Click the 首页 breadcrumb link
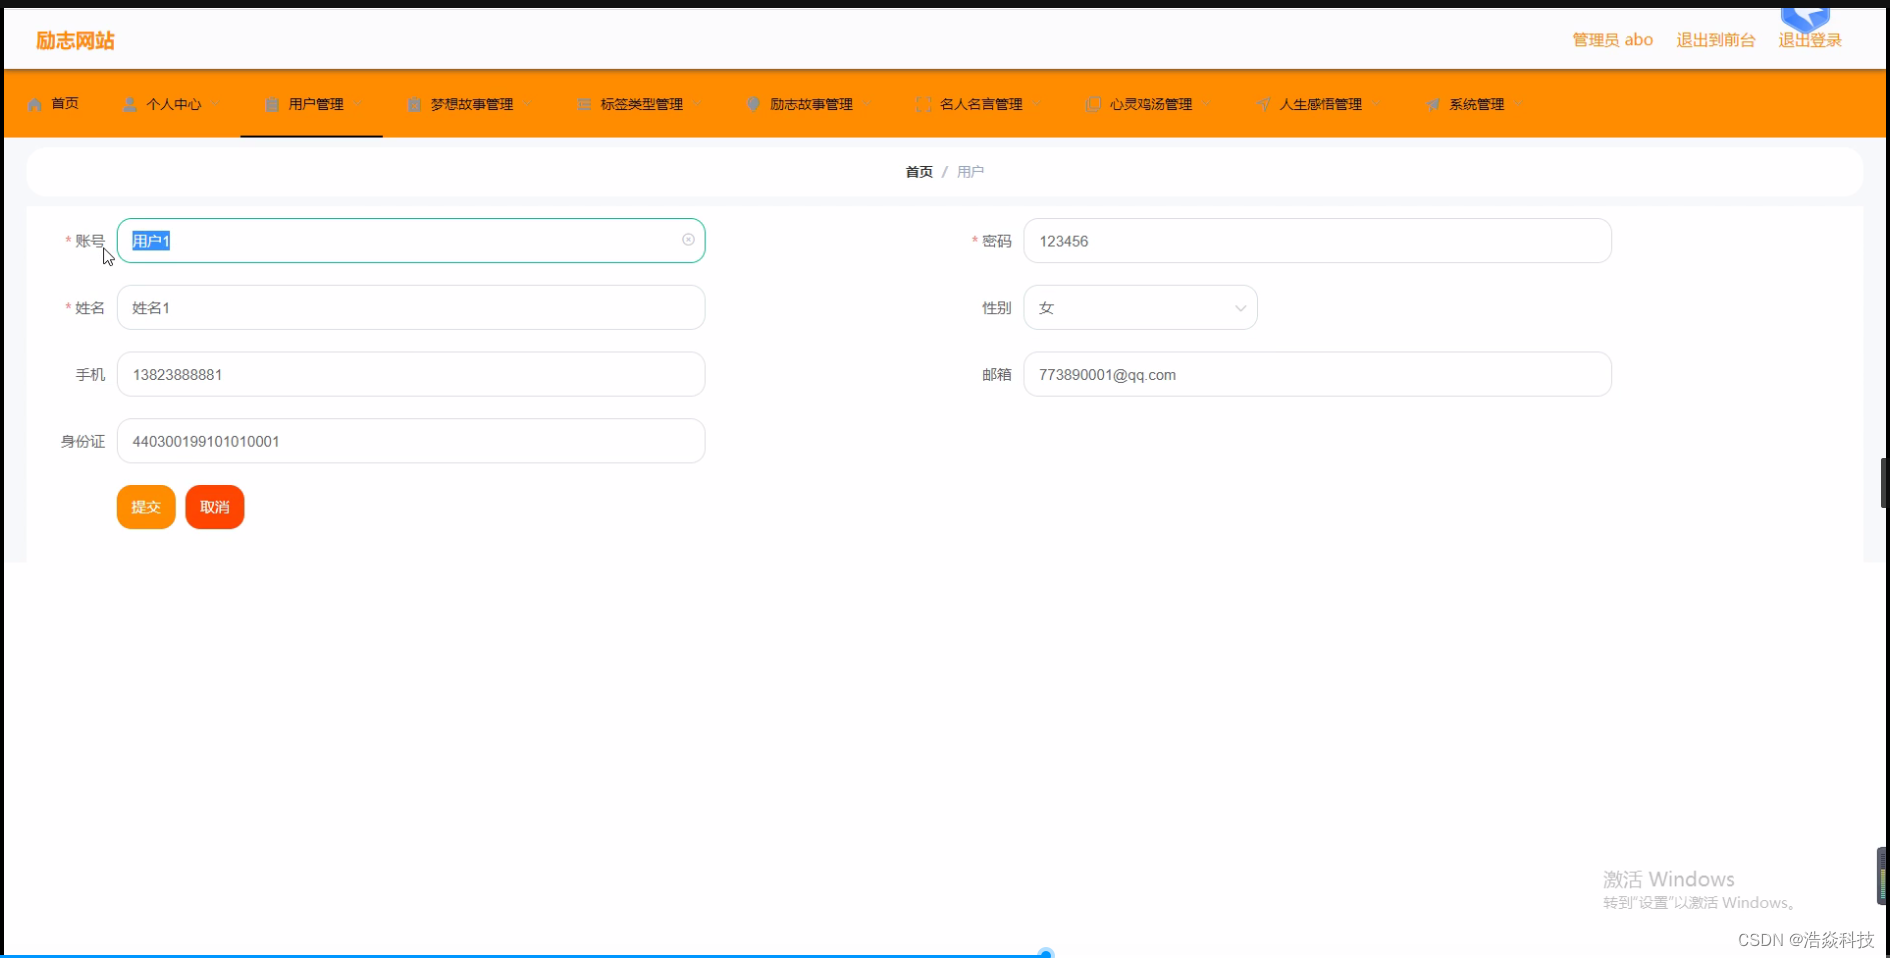The image size is (1890, 958). 917,171
